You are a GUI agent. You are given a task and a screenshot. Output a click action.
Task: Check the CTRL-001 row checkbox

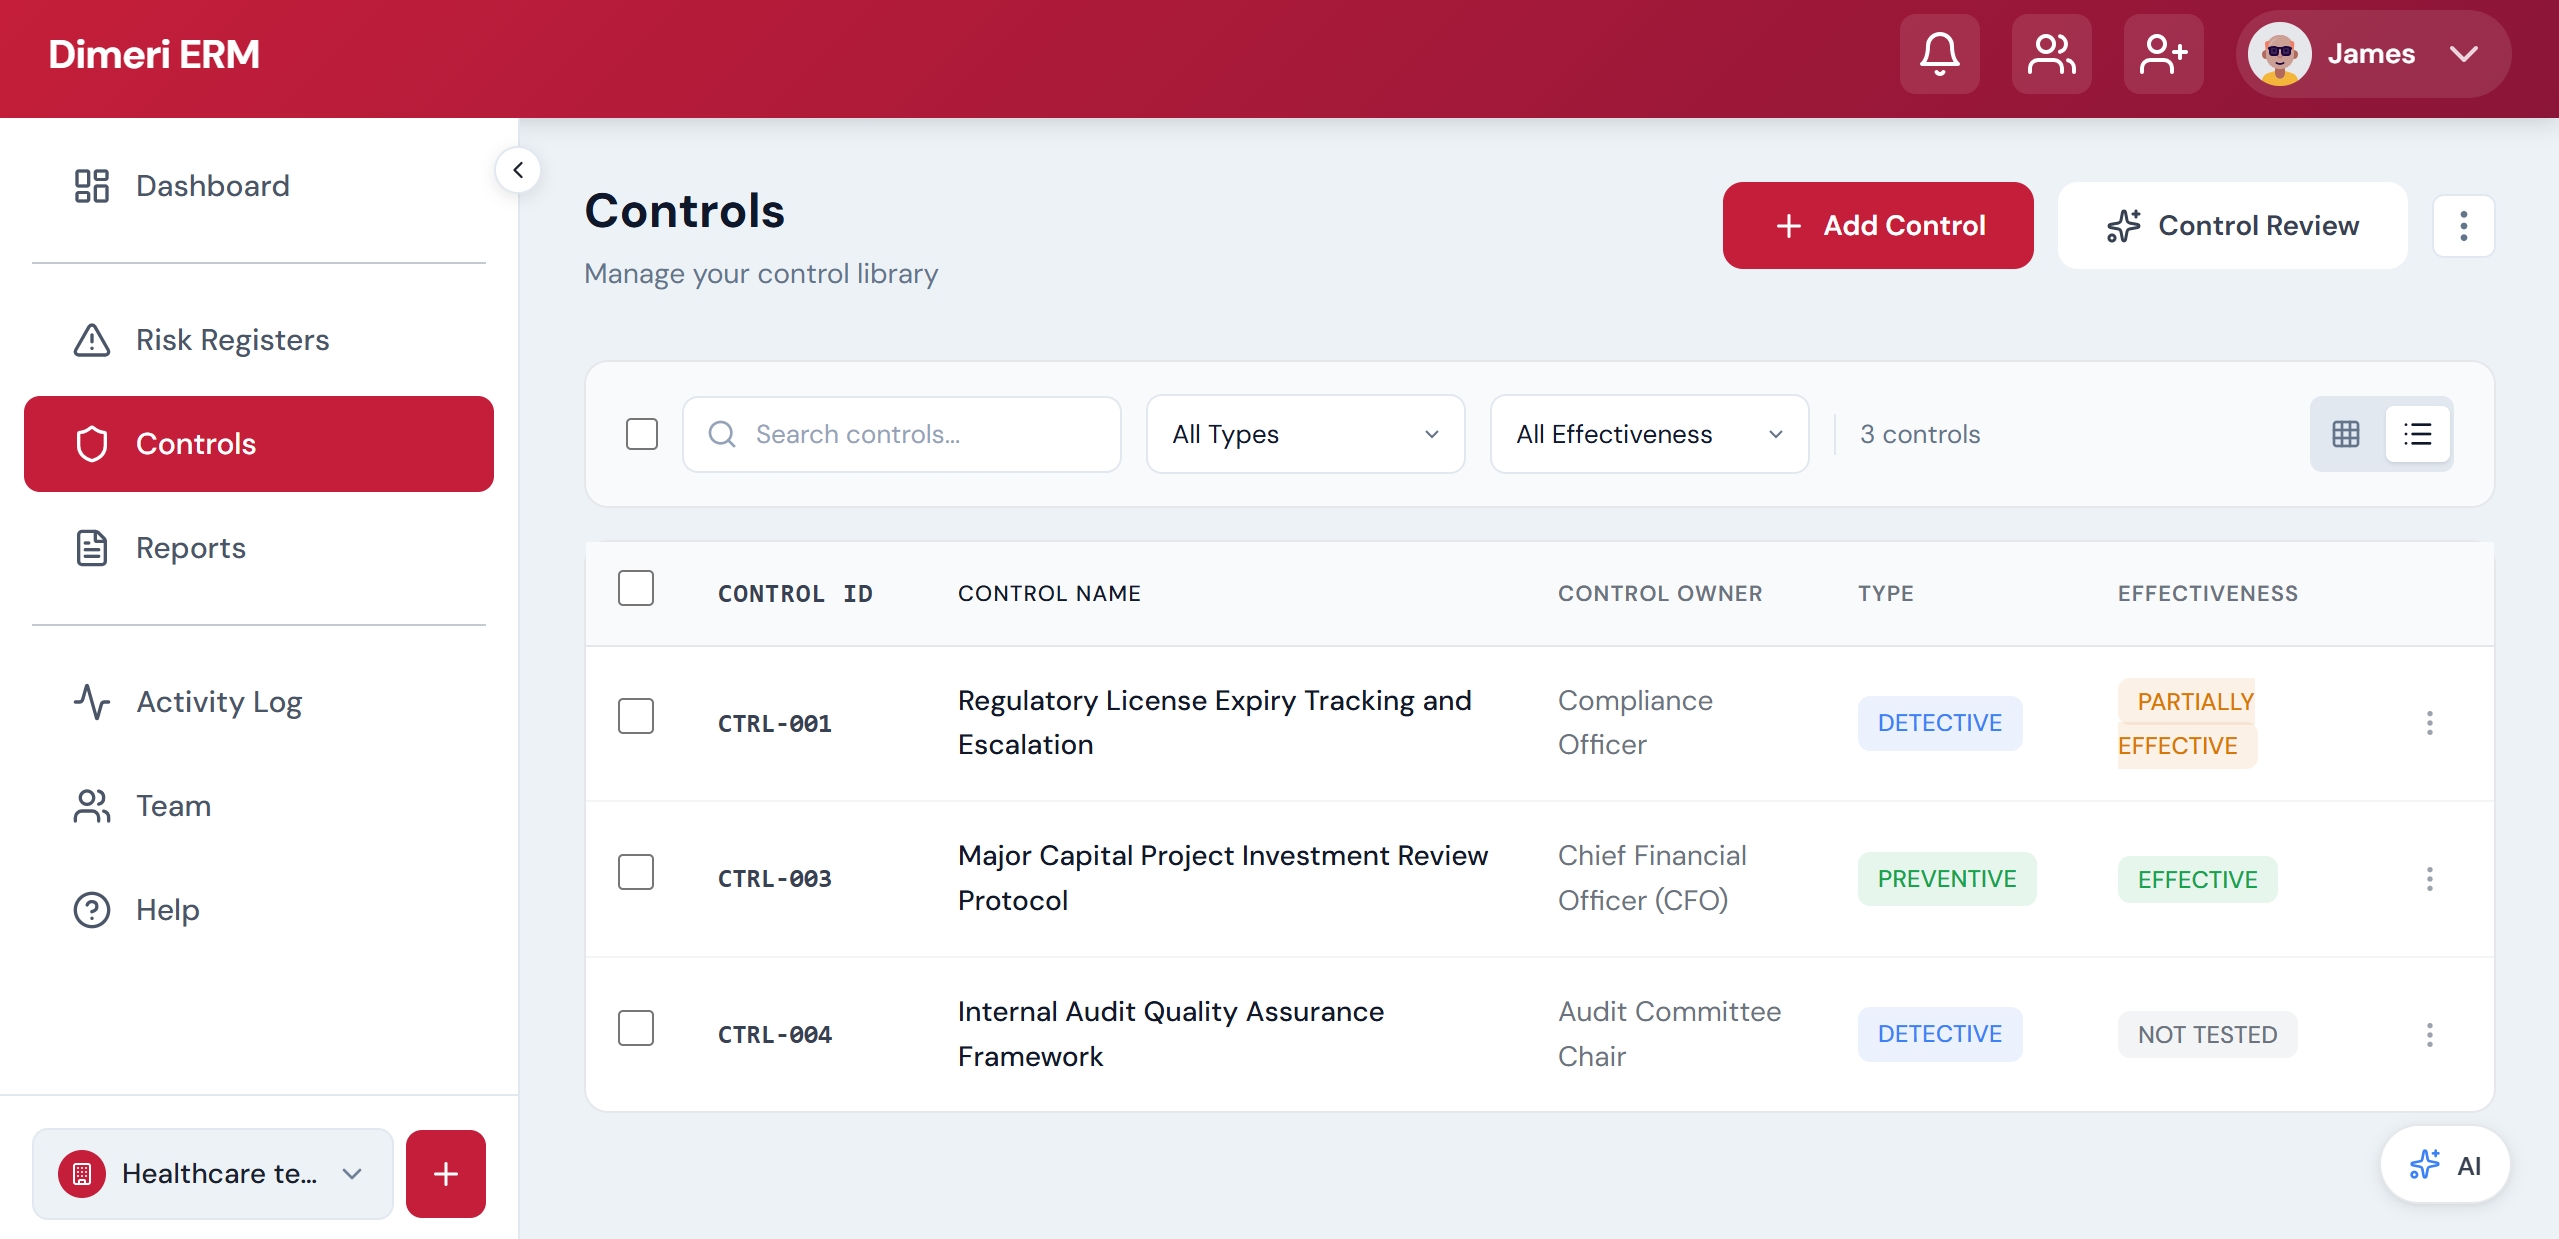pos(636,716)
